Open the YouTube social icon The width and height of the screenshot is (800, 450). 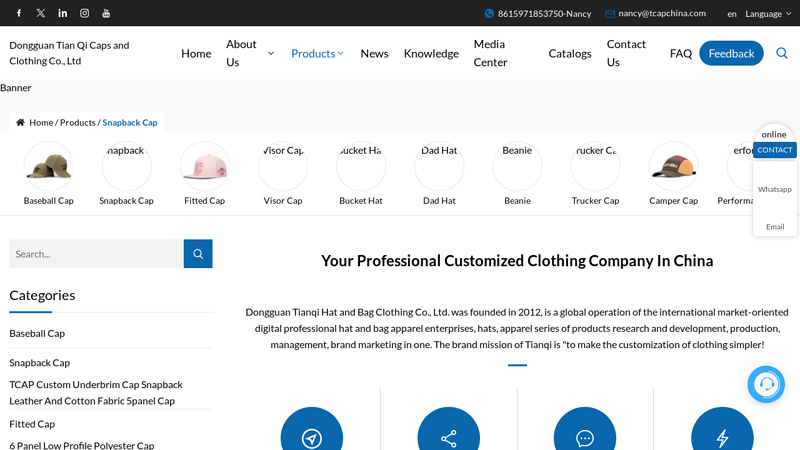click(106, 13)
